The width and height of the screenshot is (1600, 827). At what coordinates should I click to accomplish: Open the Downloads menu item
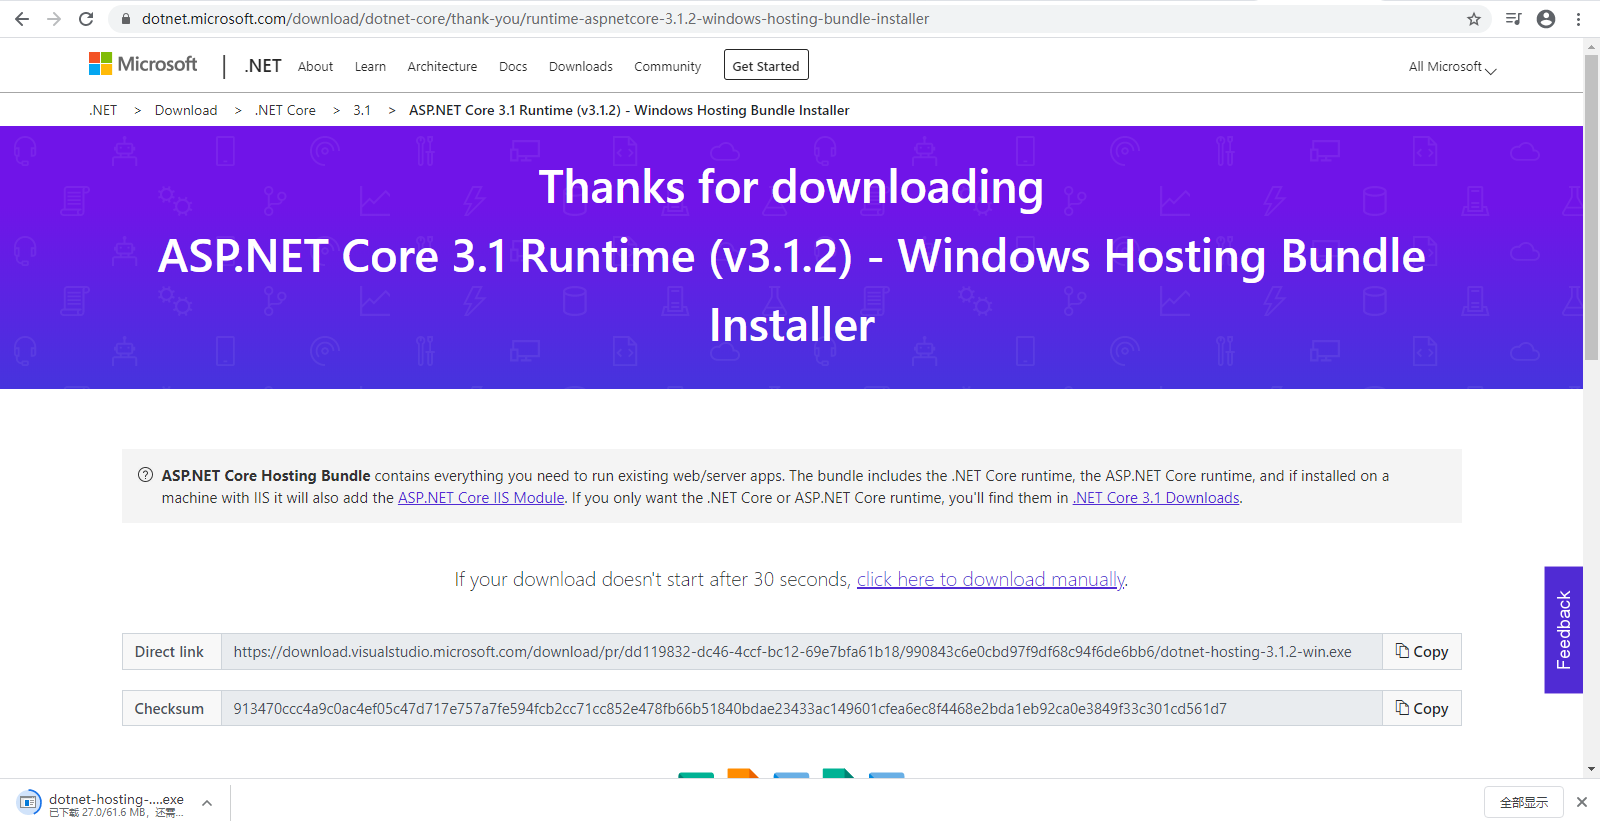pyautogui.click(x=580, y=66)
